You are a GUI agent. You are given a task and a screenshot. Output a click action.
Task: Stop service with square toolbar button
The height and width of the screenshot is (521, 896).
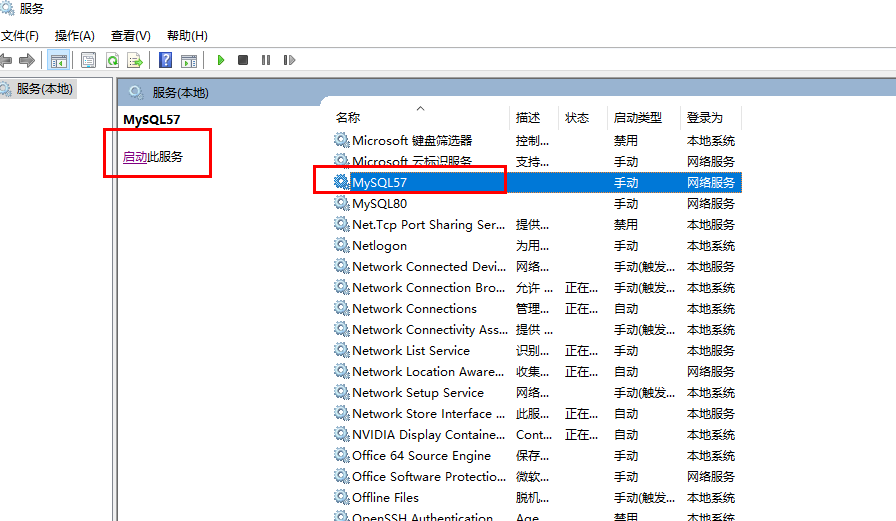[x=243, y=60]
